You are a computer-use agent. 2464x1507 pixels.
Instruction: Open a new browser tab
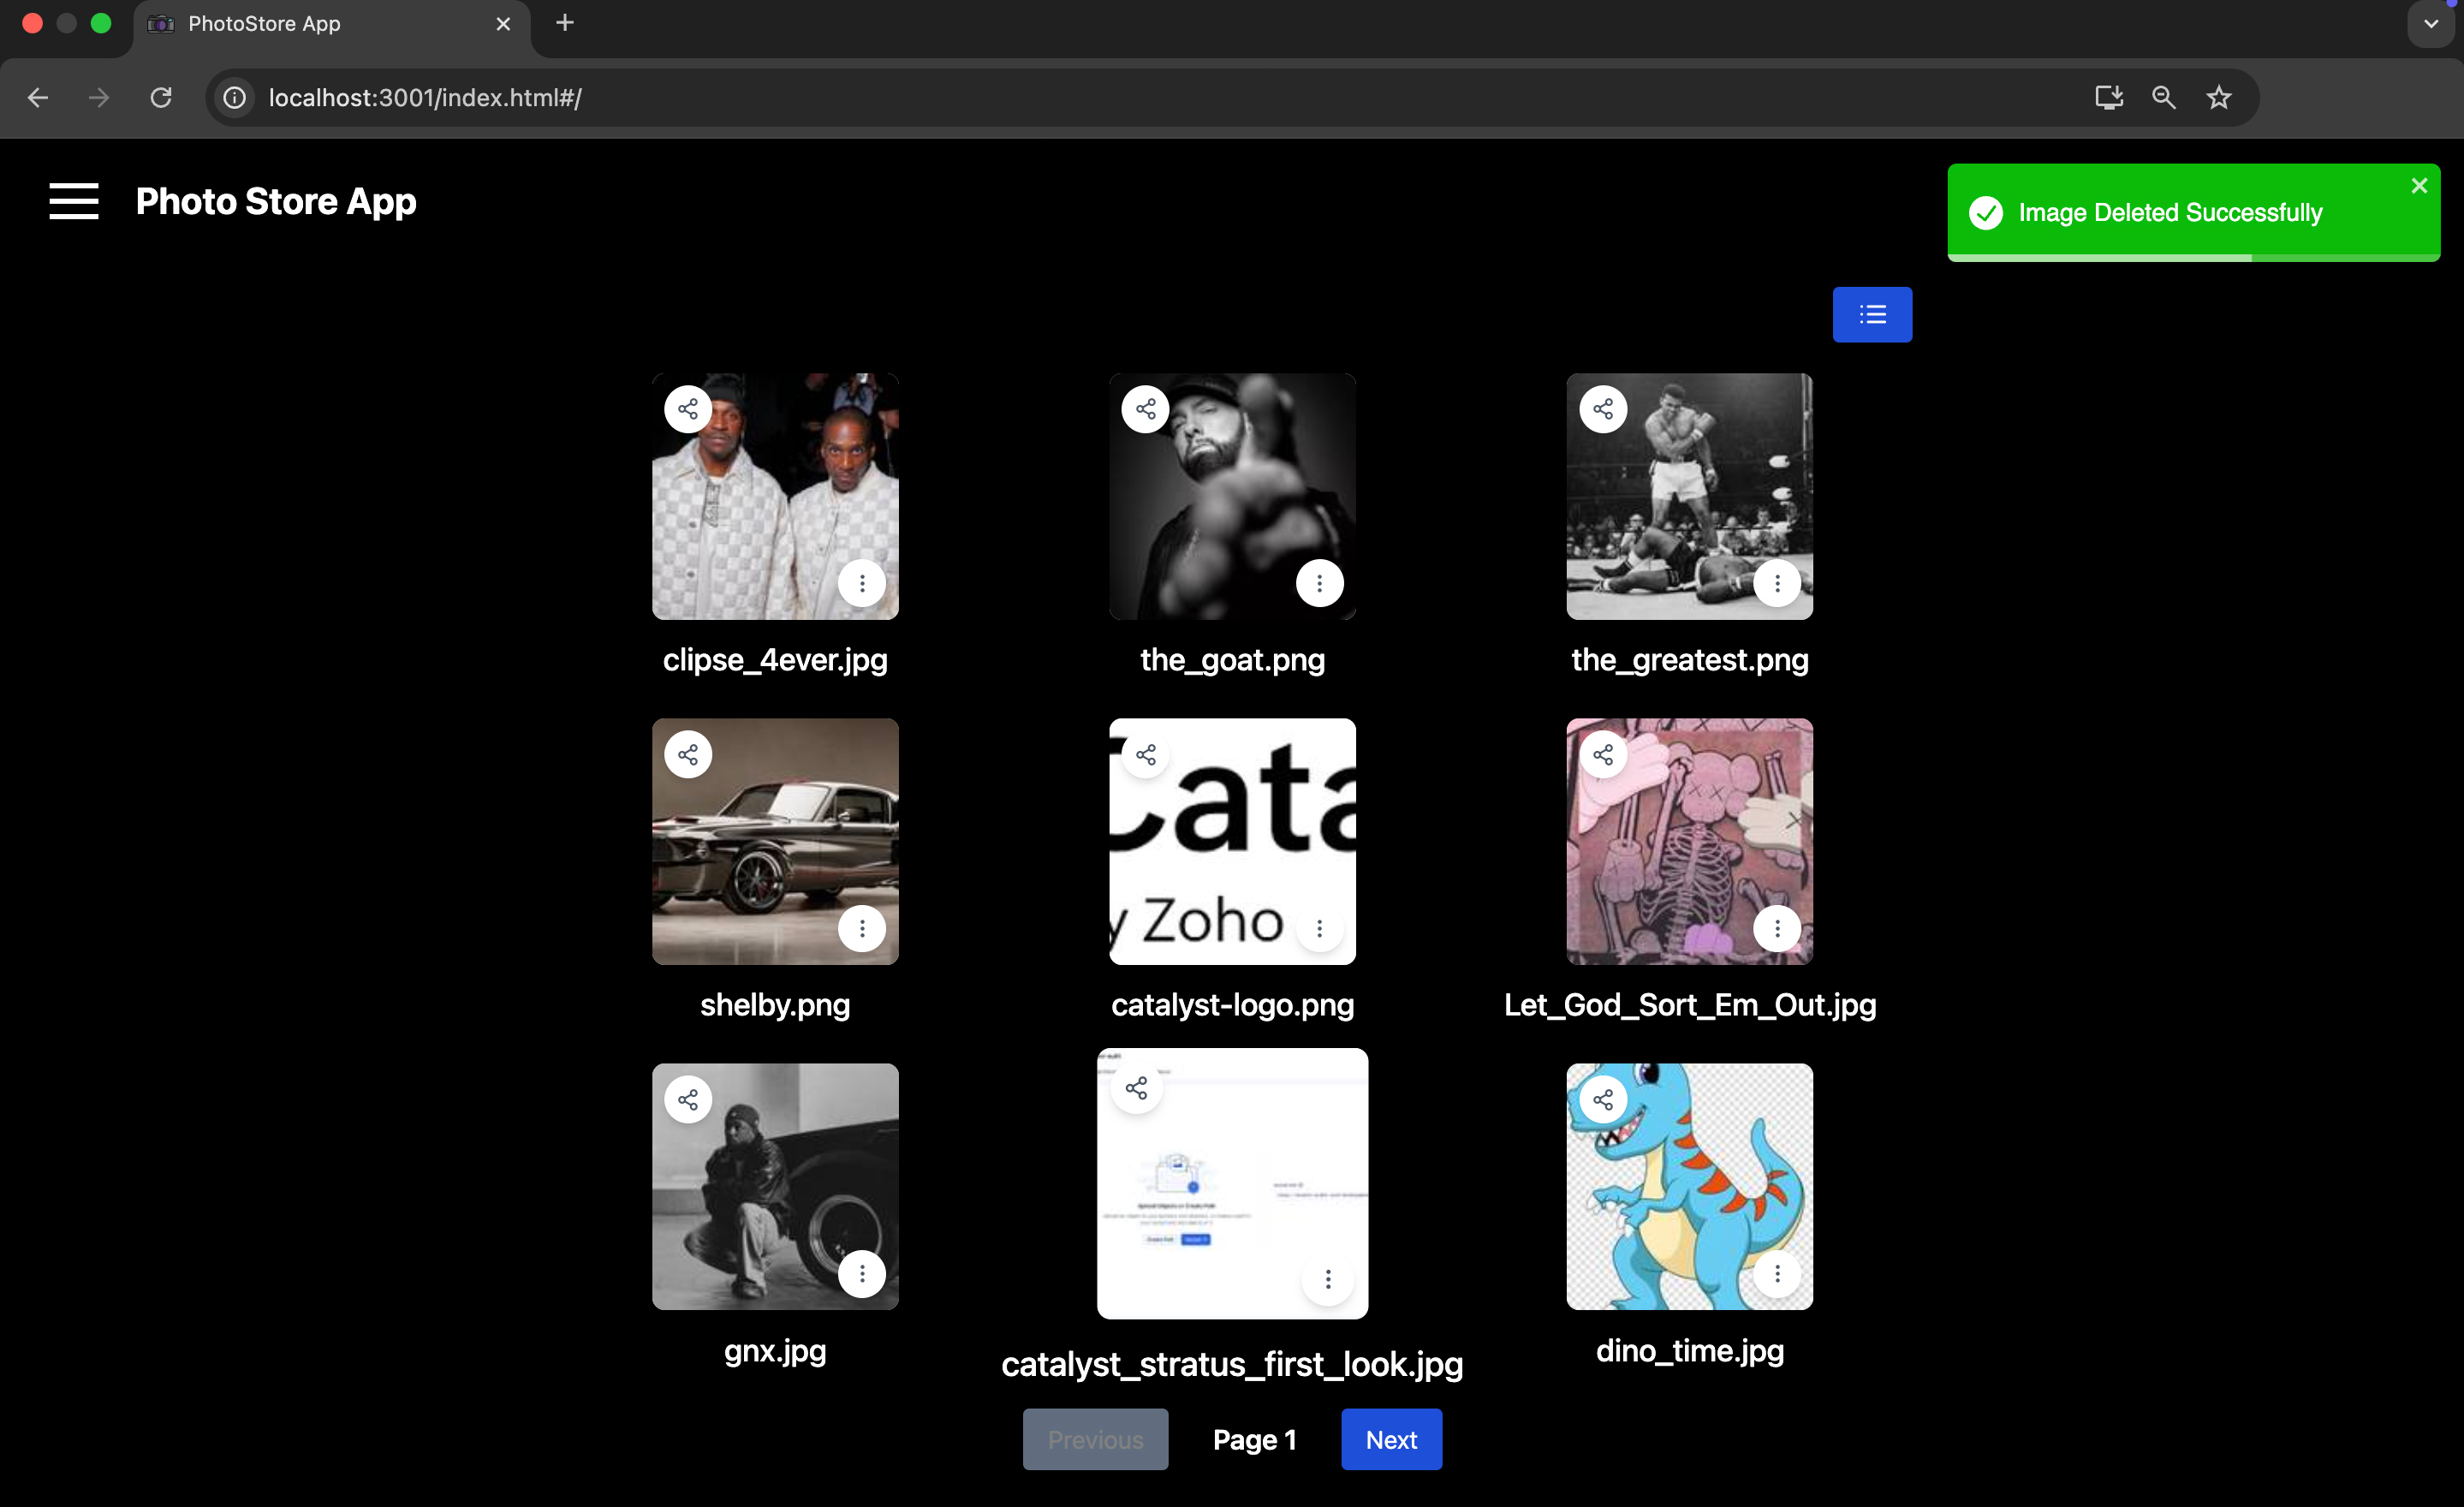[x=565, y=23]
